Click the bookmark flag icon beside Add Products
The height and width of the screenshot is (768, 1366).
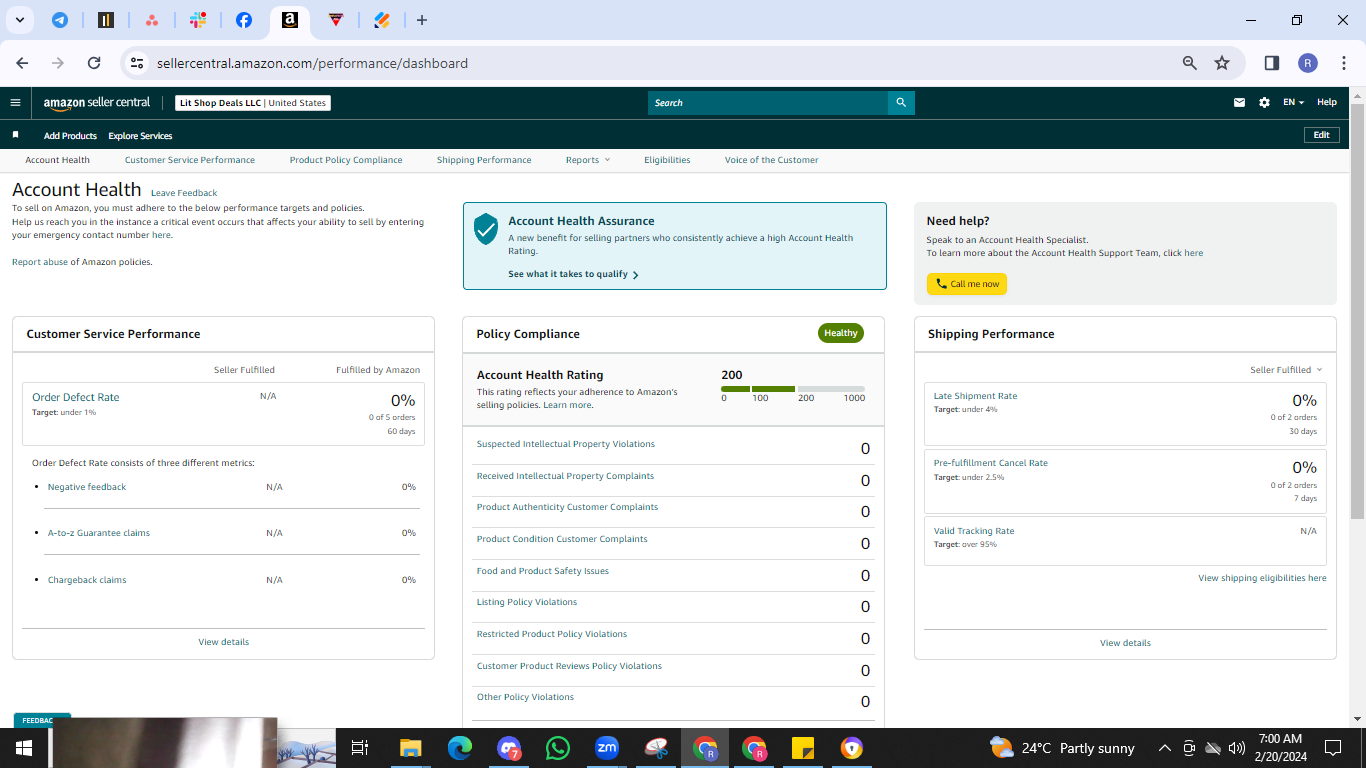pos(15,135)
